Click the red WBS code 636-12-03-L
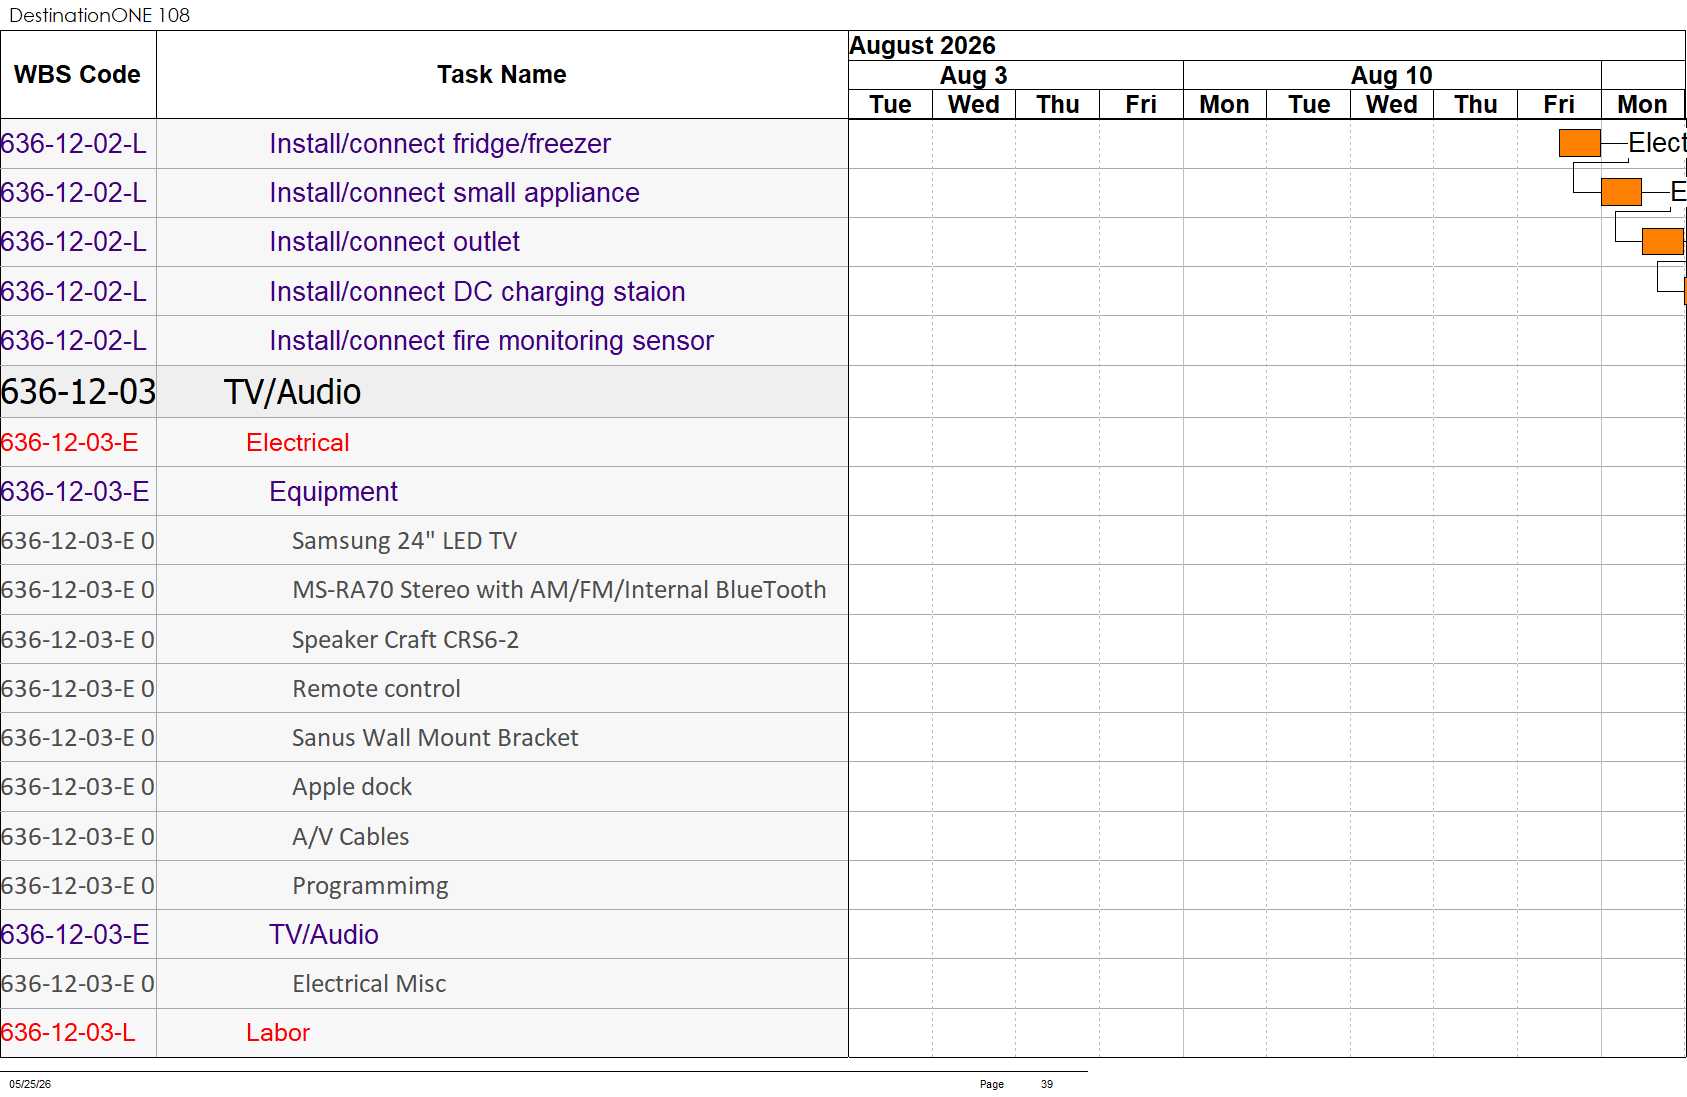Image resolution: width=1687 pixels, height=1097 pixels. [68, 1033]
